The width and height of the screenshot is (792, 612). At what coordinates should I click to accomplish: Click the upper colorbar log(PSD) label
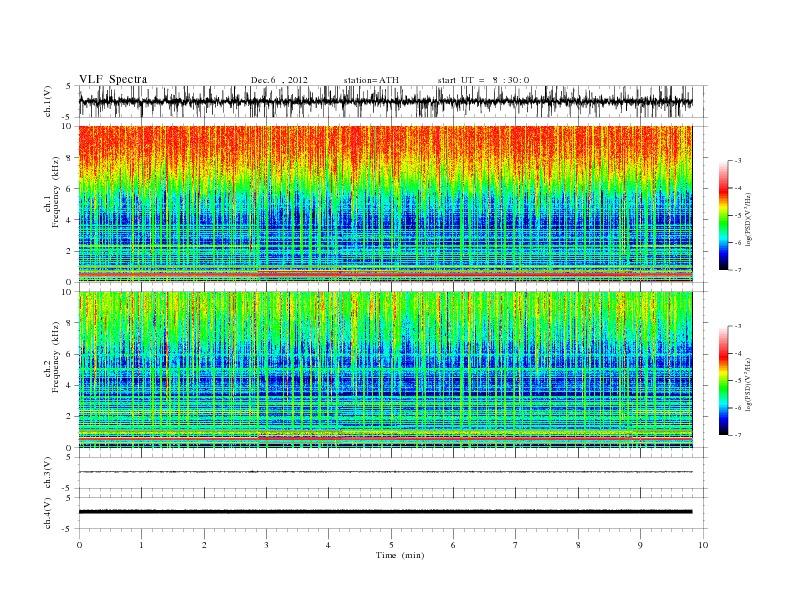pos(749,220)
